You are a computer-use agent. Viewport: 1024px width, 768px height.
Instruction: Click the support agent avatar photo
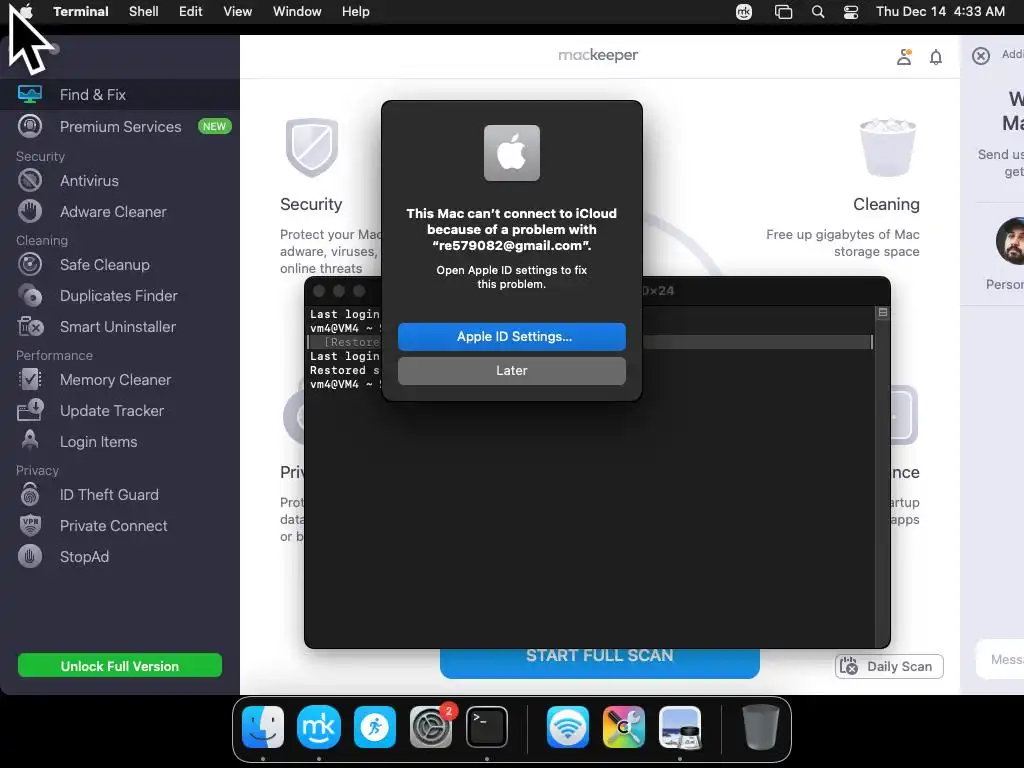[1010, 241]
